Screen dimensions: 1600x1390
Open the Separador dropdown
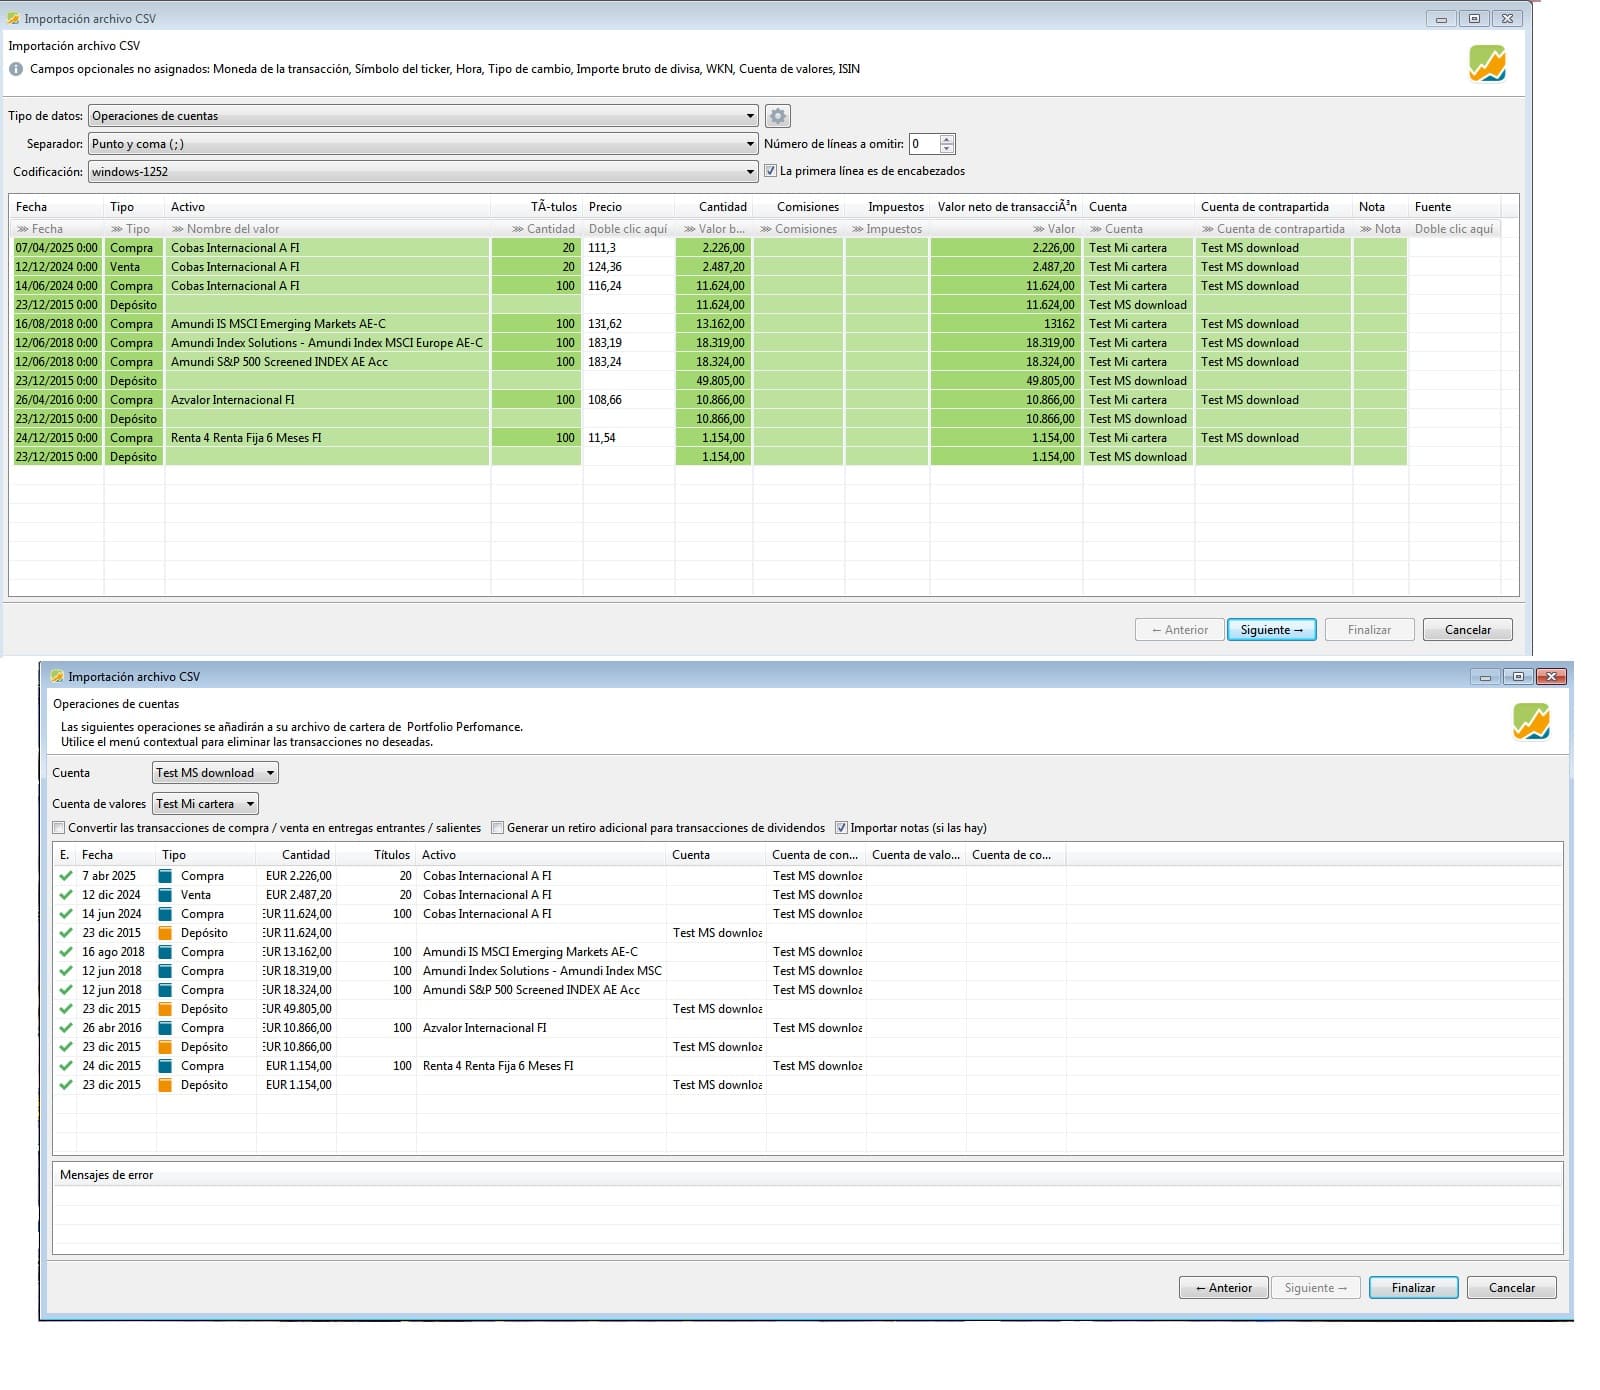click(x=423, y=144)
